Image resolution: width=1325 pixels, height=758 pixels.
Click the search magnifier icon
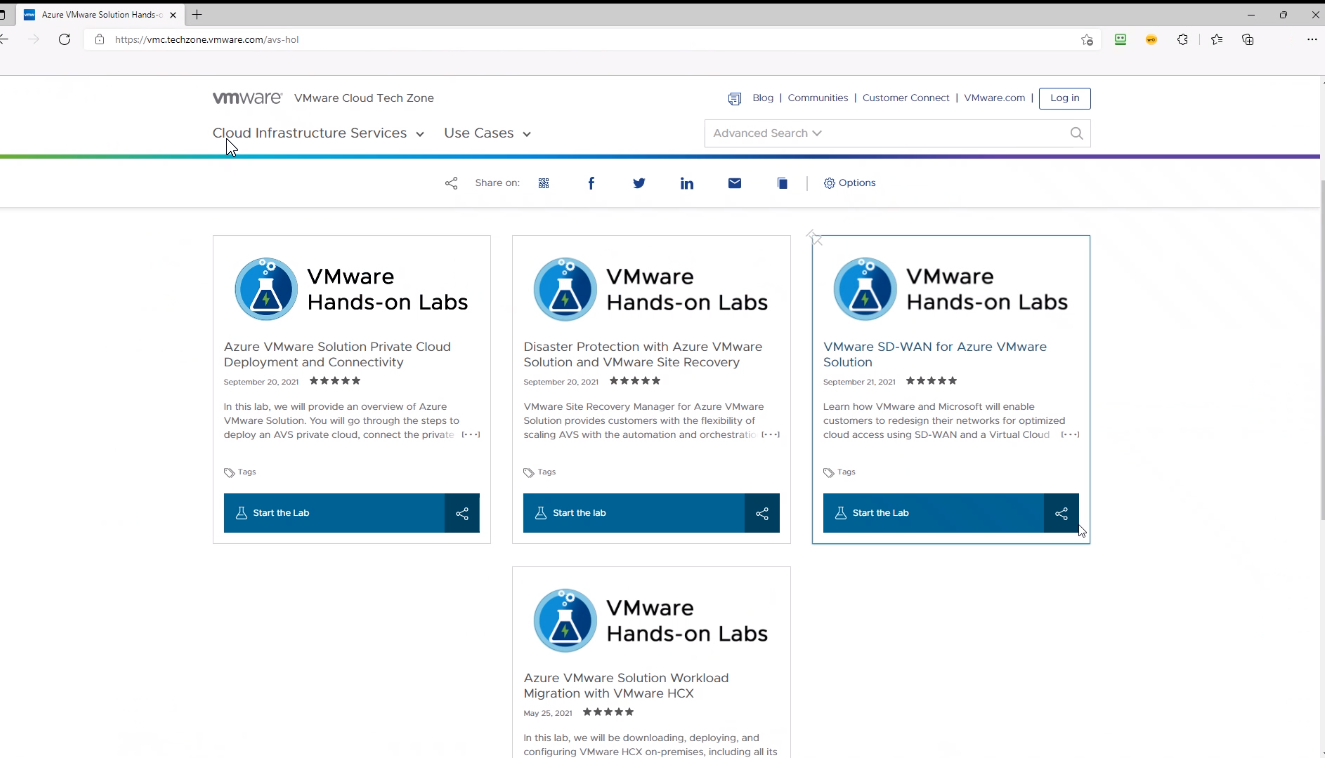point(1076,133)
